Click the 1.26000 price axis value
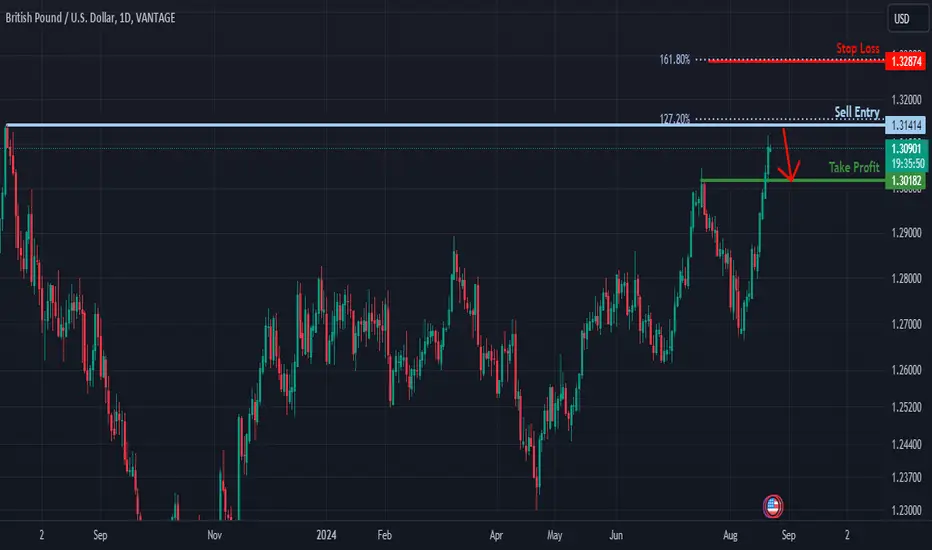 [x=906, y=370]
